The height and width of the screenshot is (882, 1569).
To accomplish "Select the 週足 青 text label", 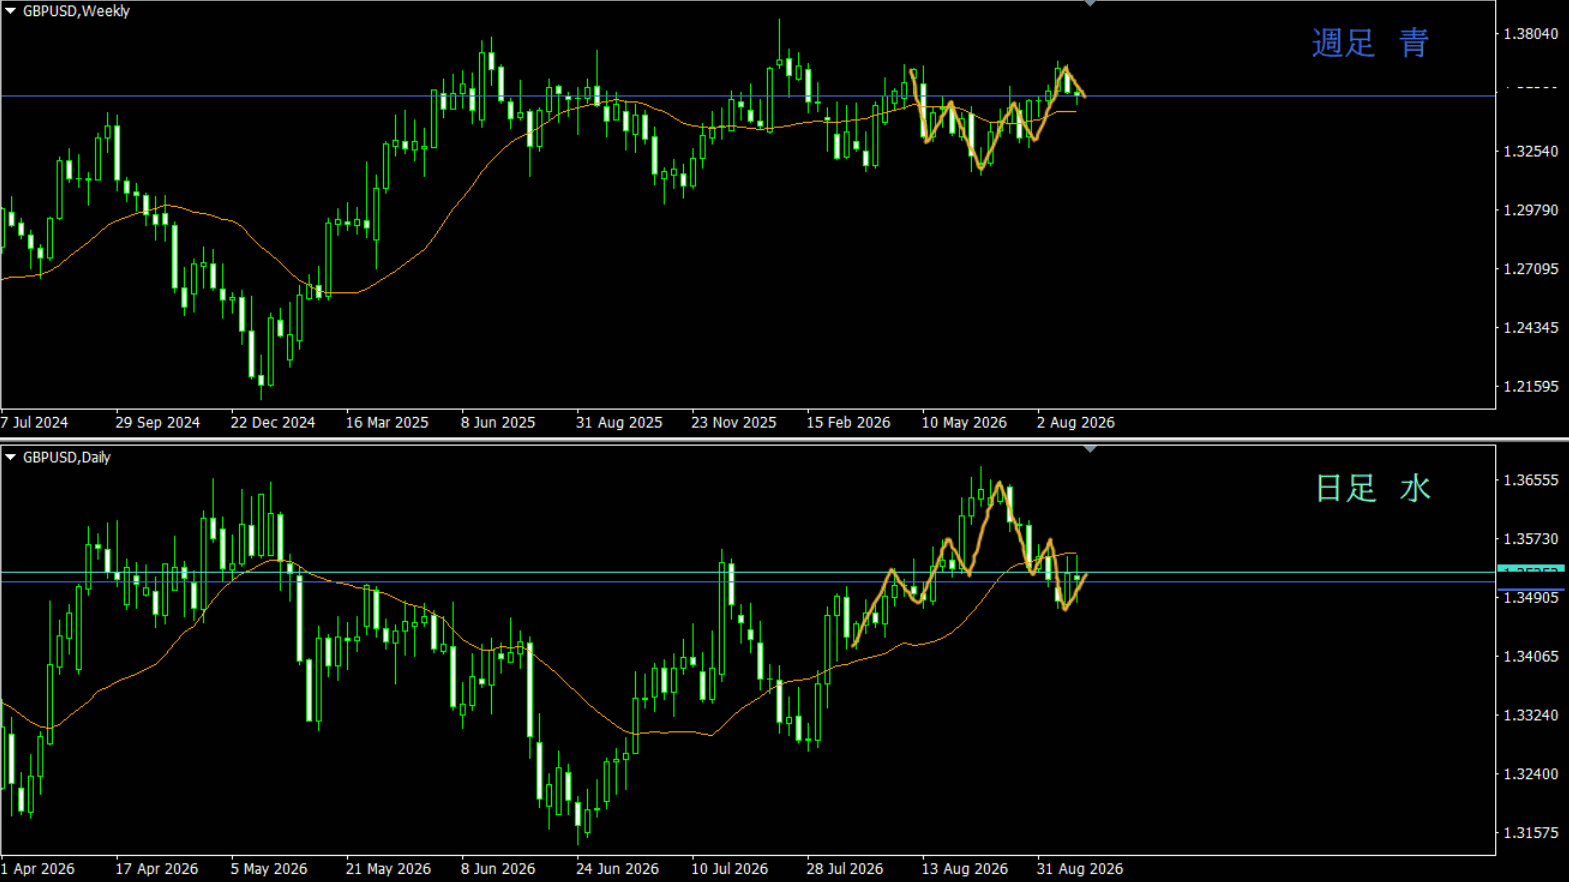I will 1370,43.
